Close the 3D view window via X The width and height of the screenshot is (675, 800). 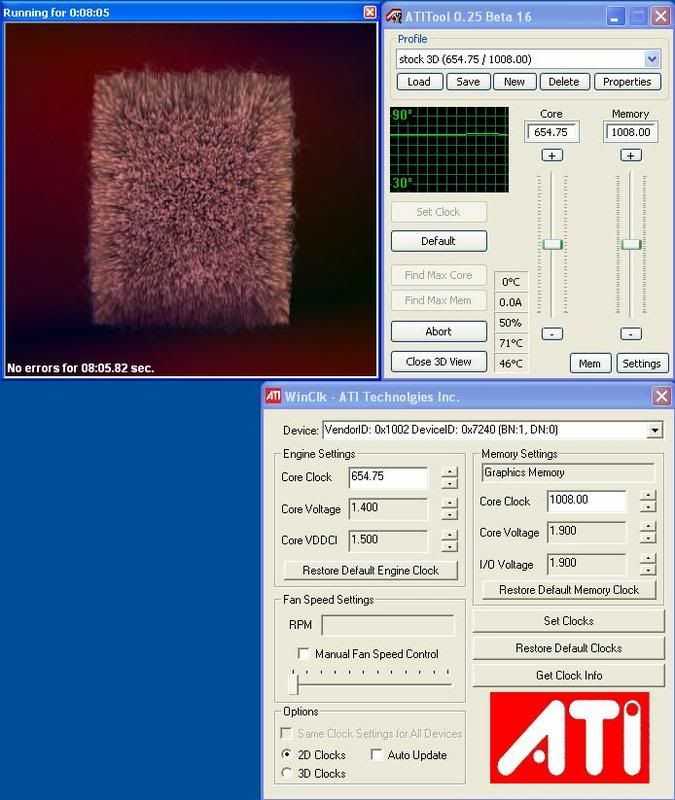(370, 12)
